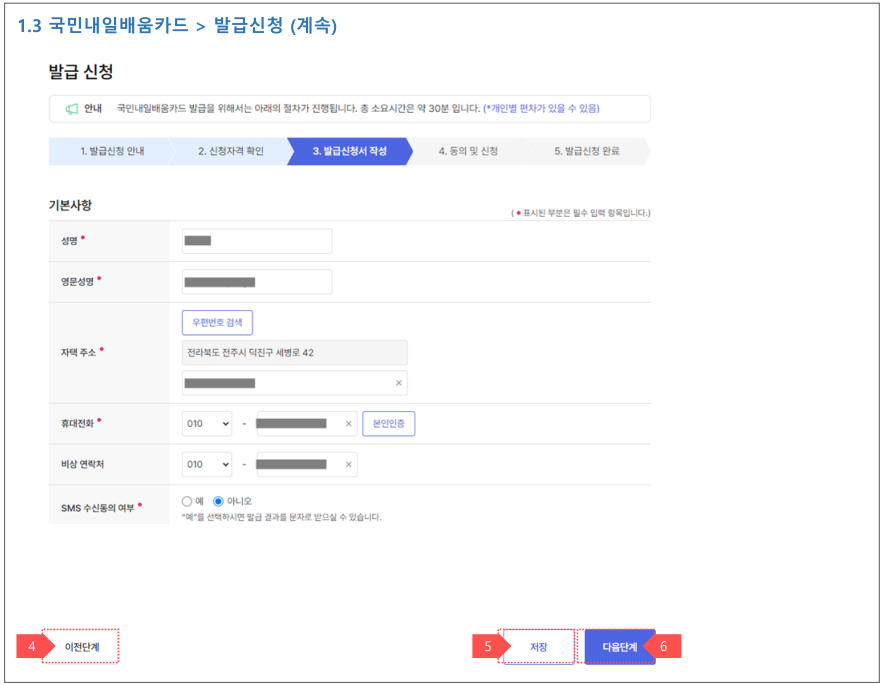Click the 성명 name input field
This screenshot has width=881, height=684.
260,241
